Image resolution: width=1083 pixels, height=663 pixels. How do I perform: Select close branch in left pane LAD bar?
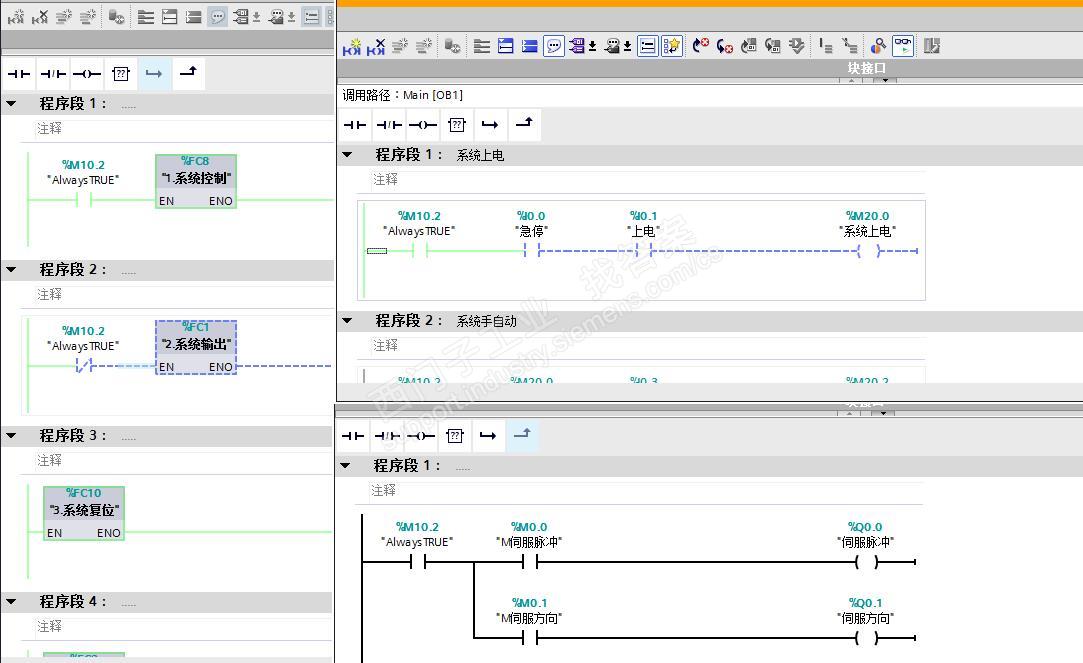pos(188,72)
